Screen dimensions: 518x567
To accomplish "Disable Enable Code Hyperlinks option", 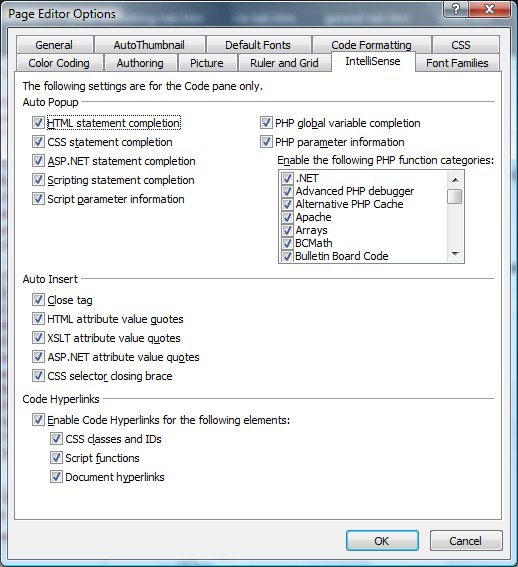I will (x=38, y=420).
